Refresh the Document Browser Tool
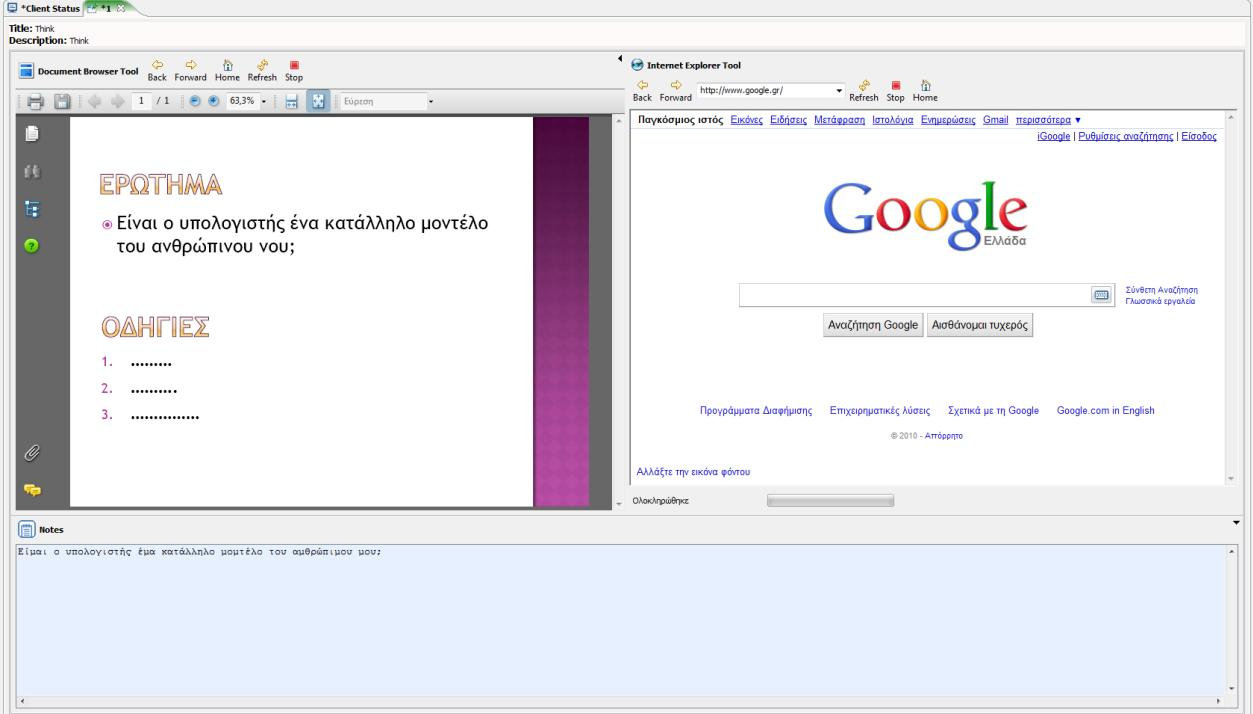 point(262,71)
